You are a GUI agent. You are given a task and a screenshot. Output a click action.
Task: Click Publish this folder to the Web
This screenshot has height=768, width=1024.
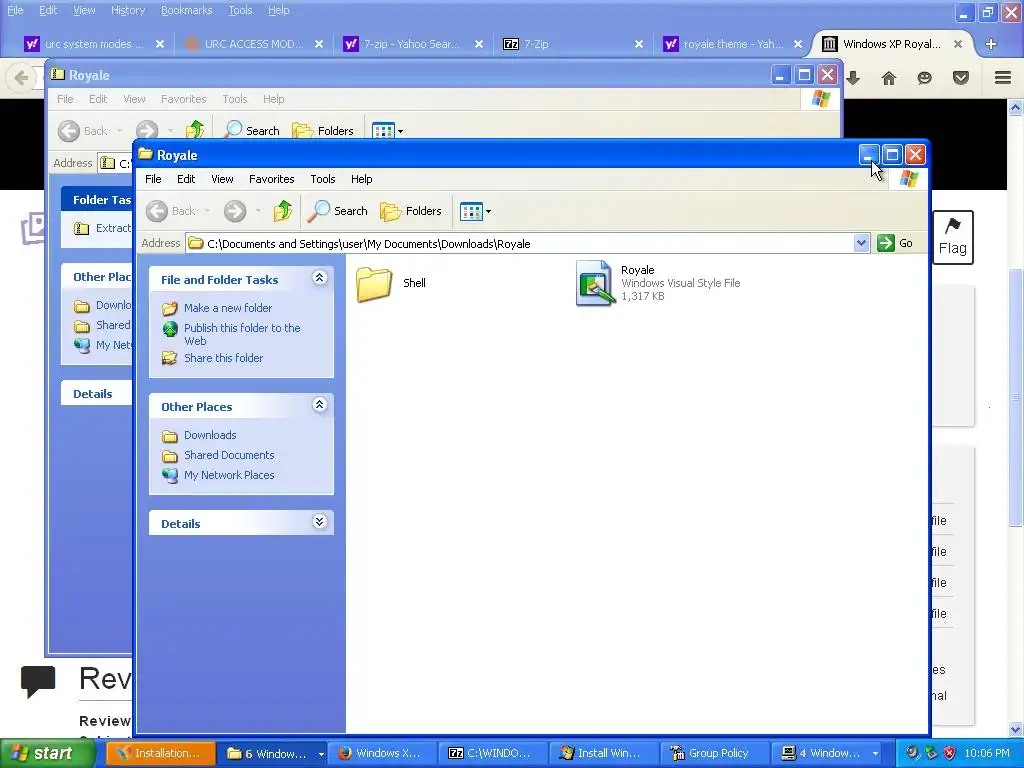pyautogui.click(x=242, y=334)
